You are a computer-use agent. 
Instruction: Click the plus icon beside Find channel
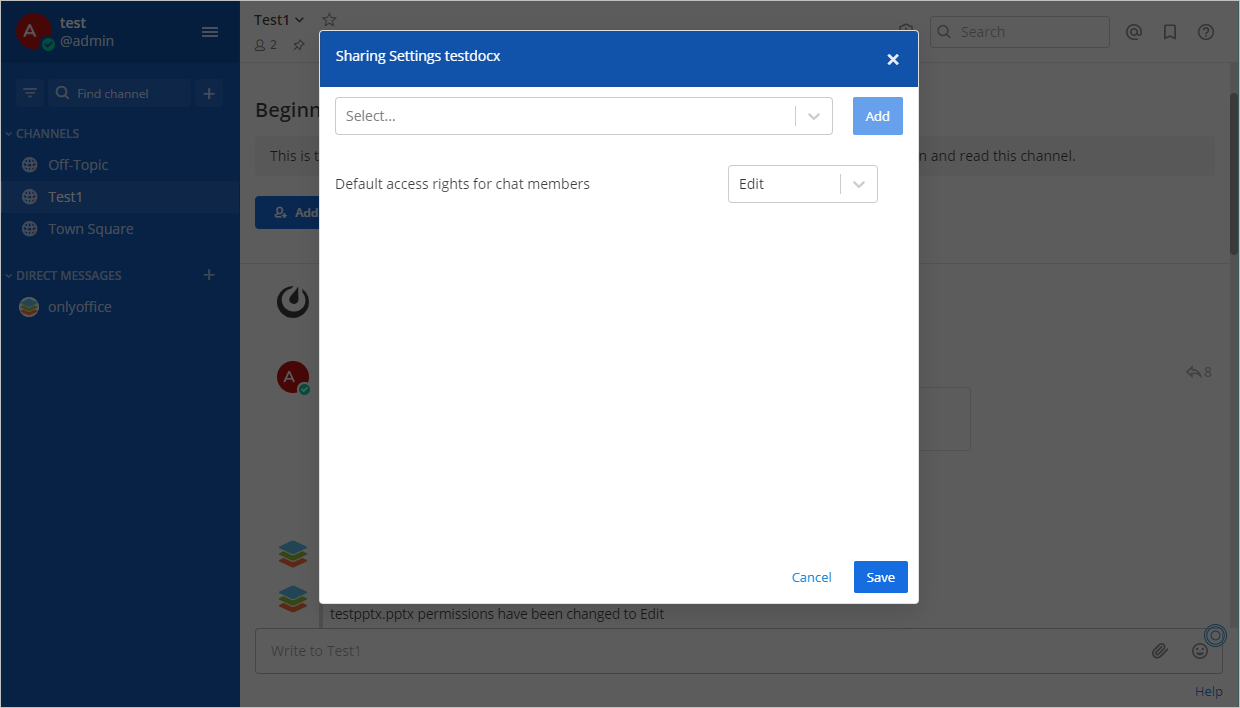[209, 93]
